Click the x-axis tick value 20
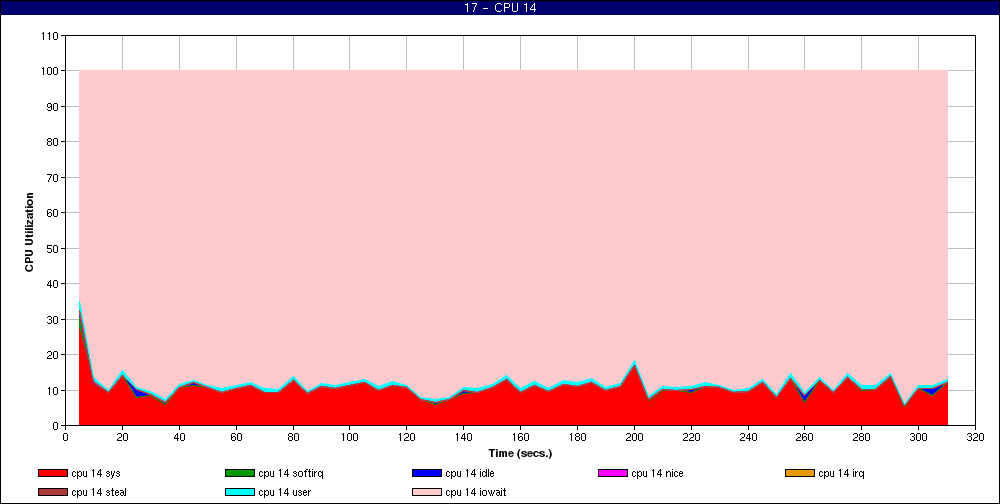The height and width of the screenshot is (504, 1000). [x=122, y=437]
